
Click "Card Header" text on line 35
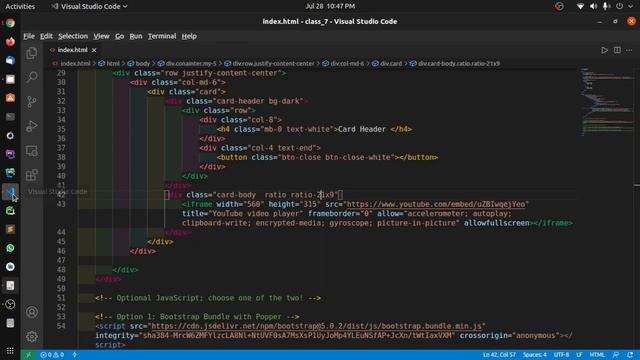362,129
